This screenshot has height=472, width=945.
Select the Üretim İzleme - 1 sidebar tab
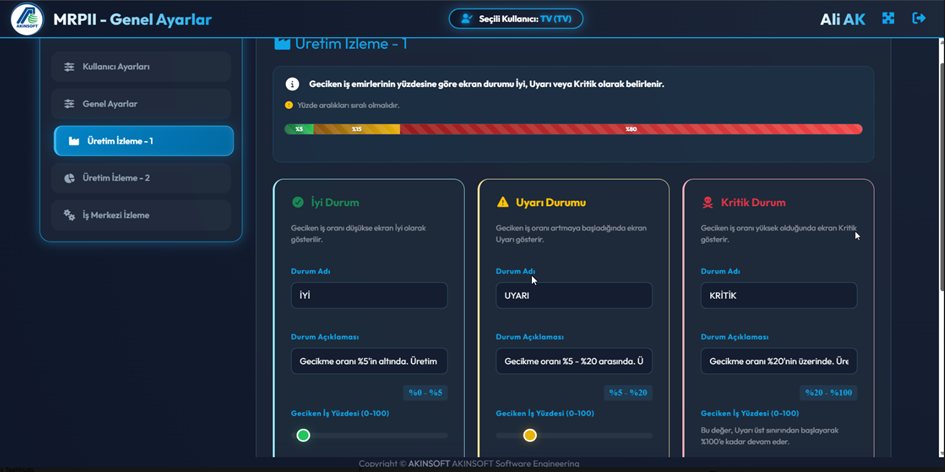click(x=144, y=141)
